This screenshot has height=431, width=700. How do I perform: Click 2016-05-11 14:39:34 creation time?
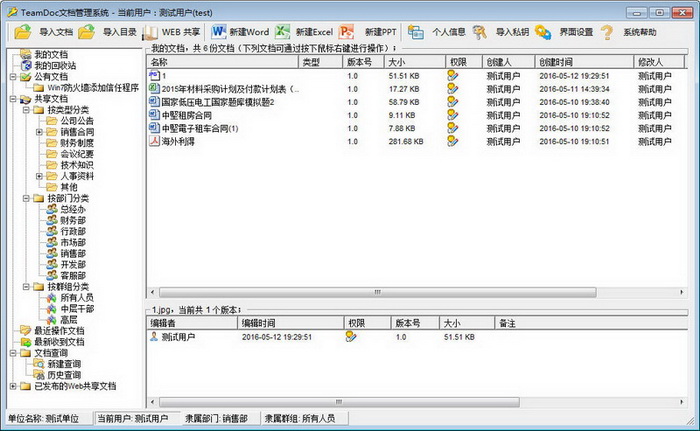pyautogui.click(x=574, y=89)
